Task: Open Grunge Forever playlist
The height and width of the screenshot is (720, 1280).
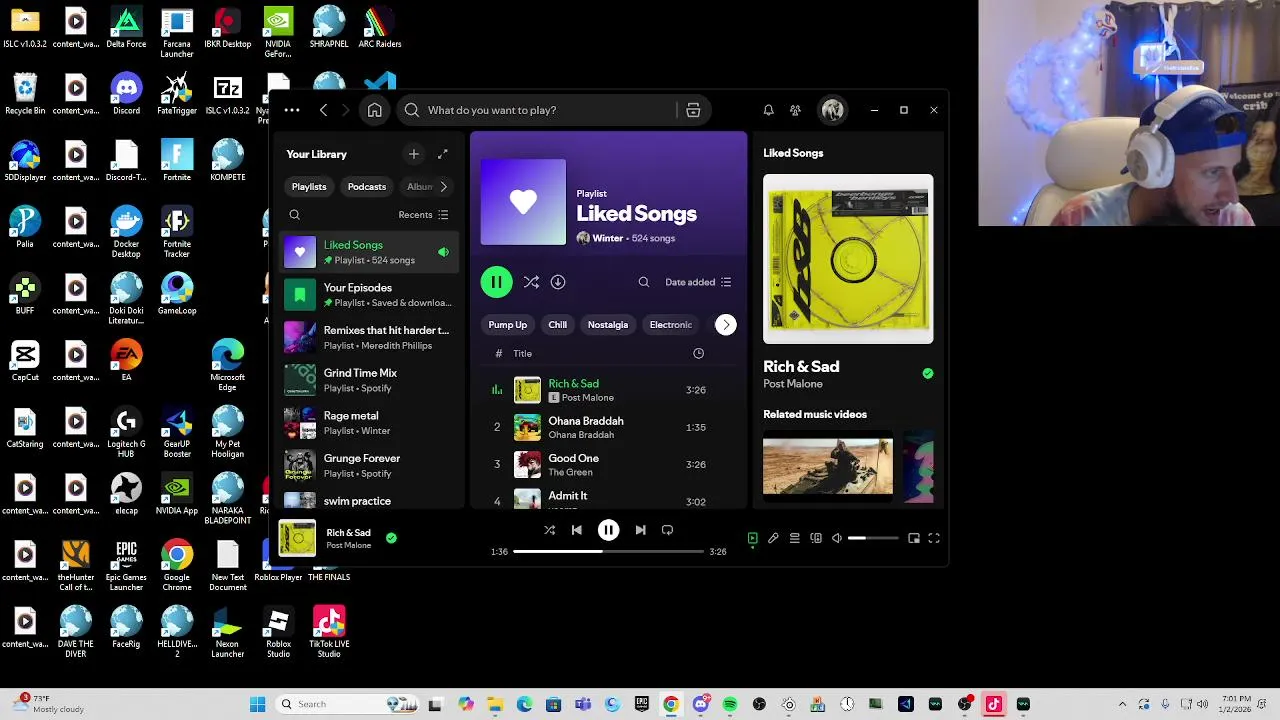Action: 369,465
